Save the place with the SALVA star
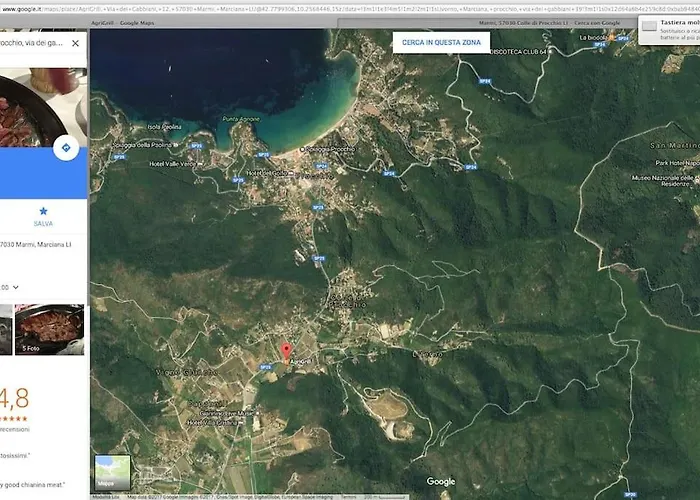The width and height of the screenshot is (700, 500). [43, 216]
